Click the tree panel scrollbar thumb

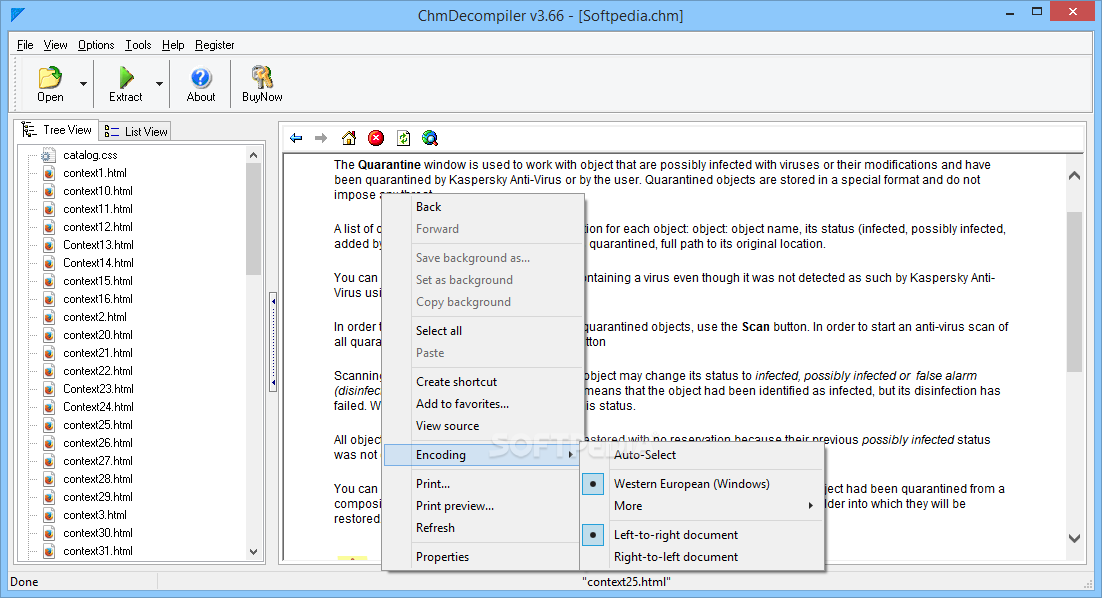click(x=254, y=219)
